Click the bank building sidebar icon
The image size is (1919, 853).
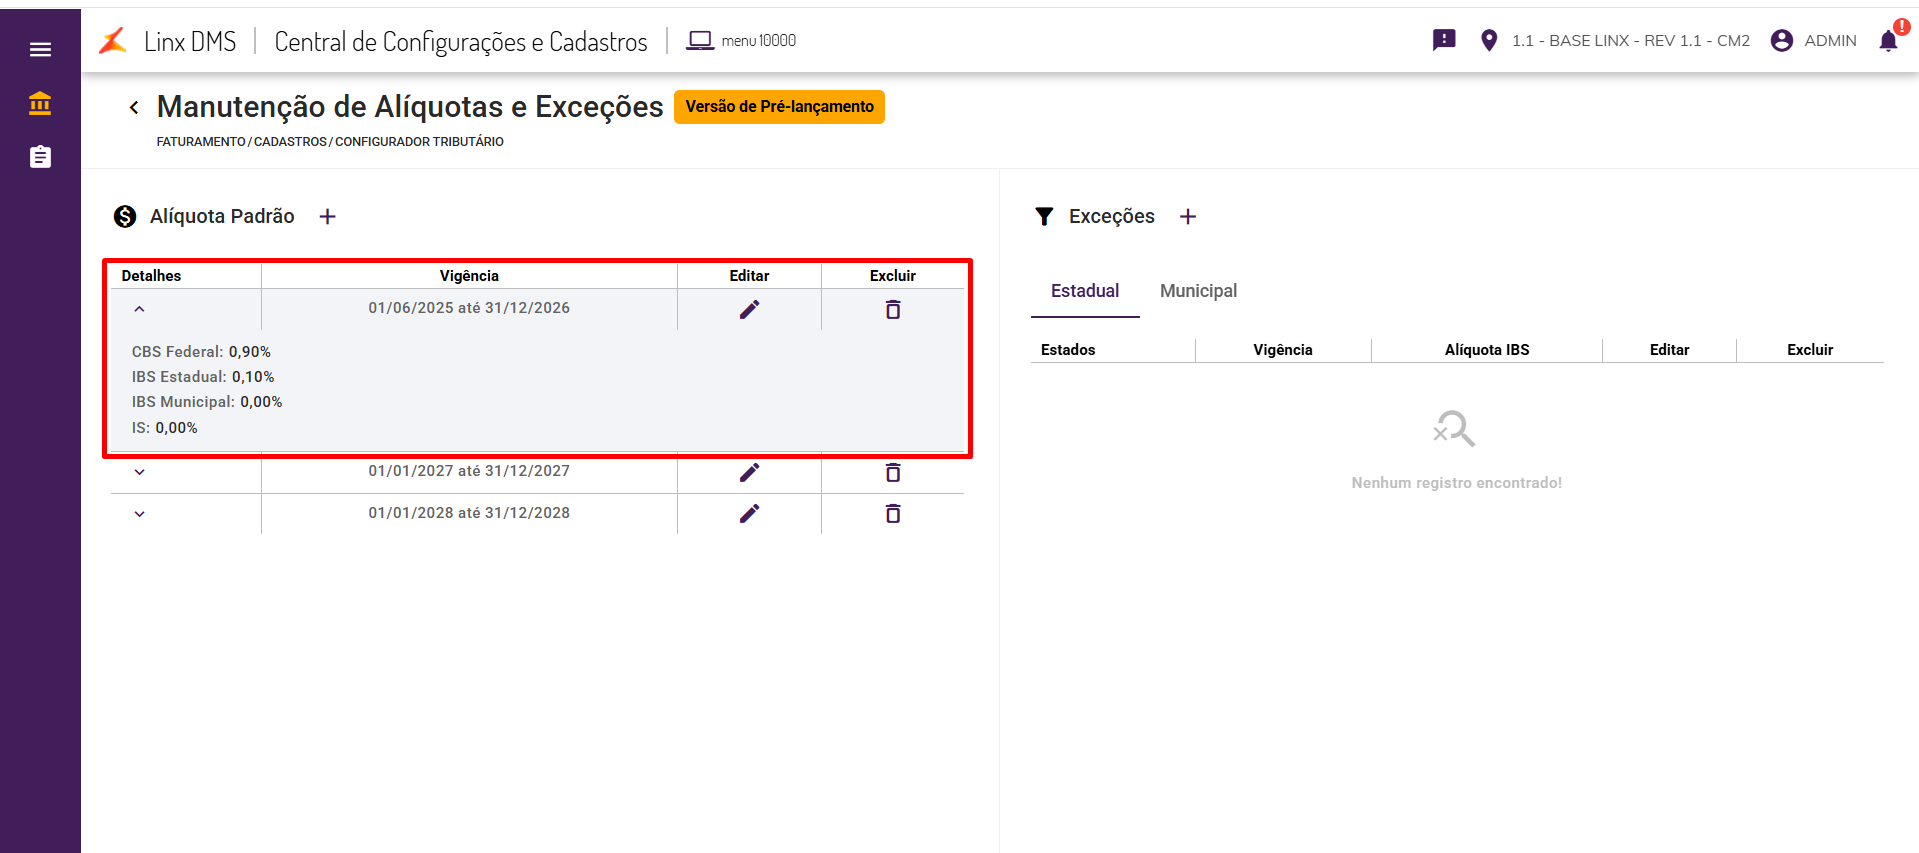40,103
